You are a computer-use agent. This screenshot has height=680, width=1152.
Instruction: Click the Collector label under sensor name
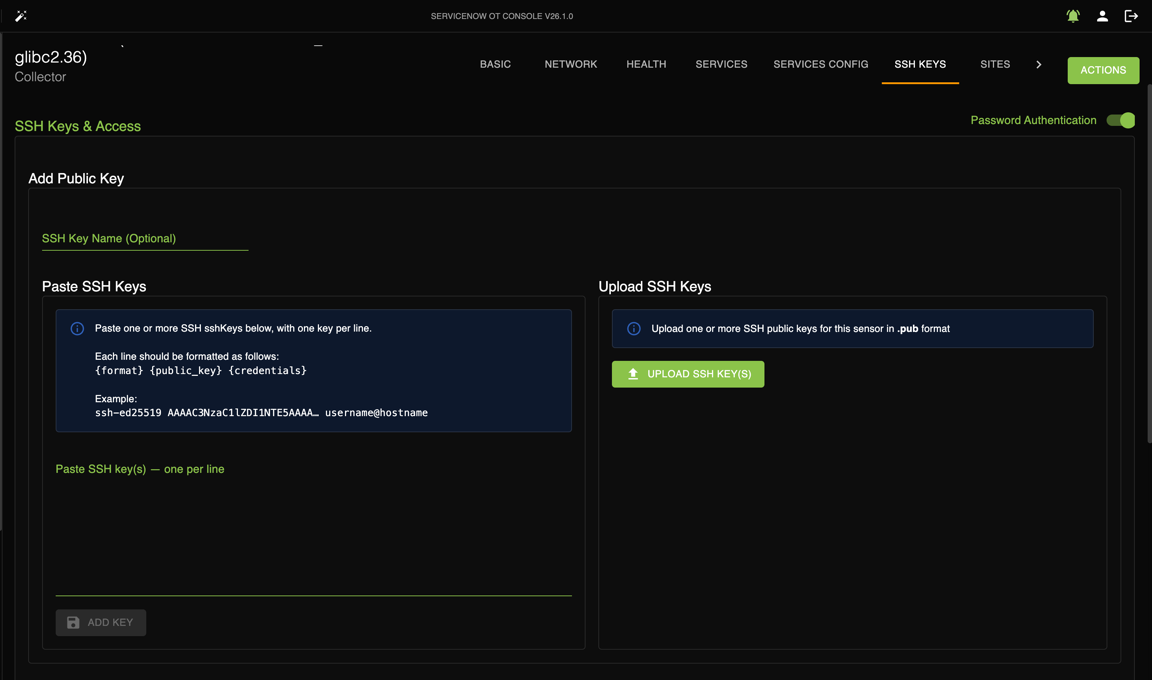click(40, 77)
